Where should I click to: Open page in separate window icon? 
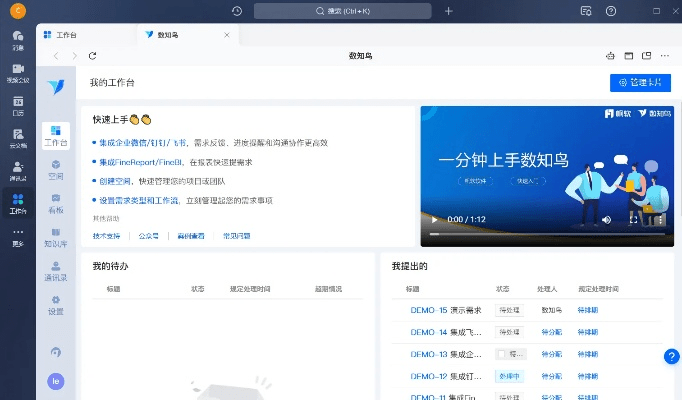click(646, 56)
